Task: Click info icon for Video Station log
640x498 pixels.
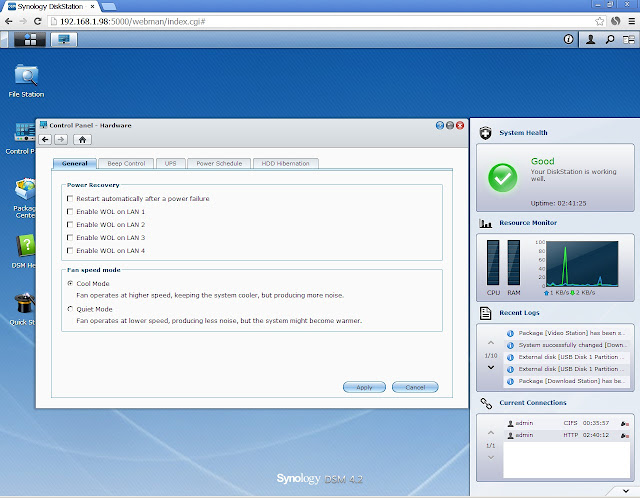Action: coord(510,333)
